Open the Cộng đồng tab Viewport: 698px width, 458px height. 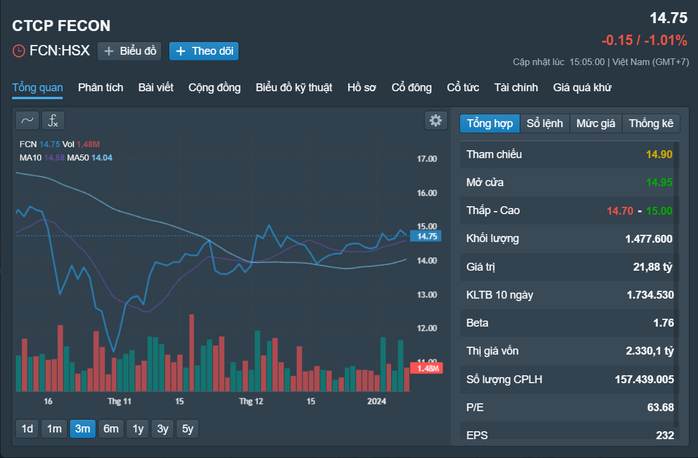pos(215,88)
